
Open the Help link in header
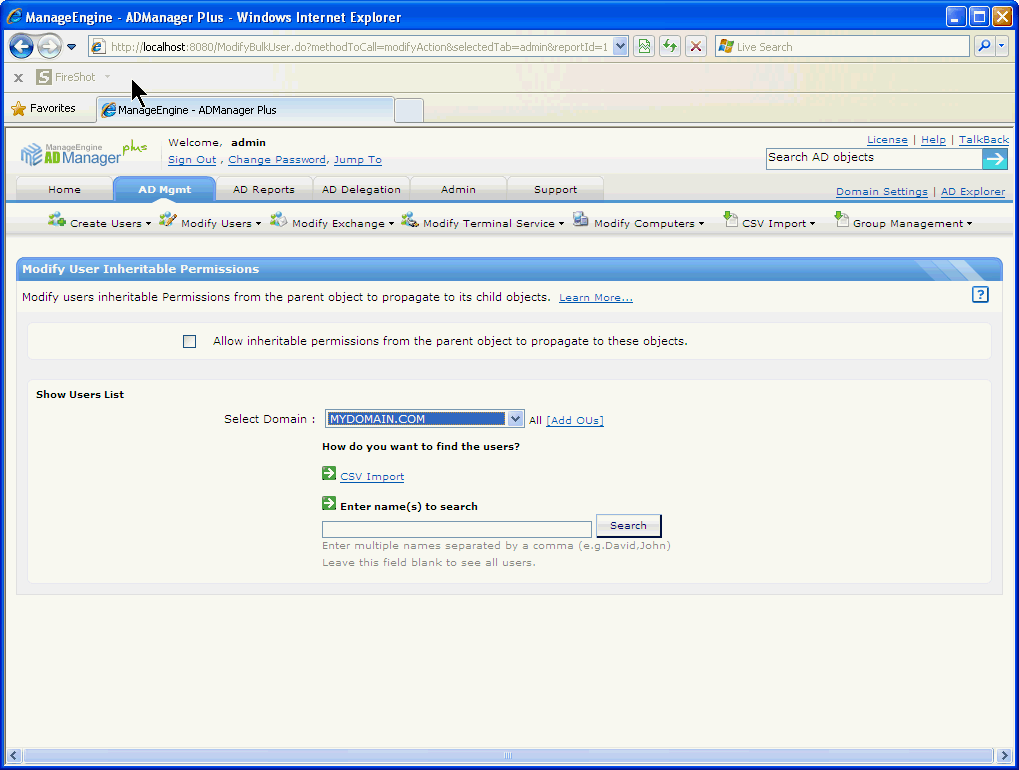pos(933,140)
